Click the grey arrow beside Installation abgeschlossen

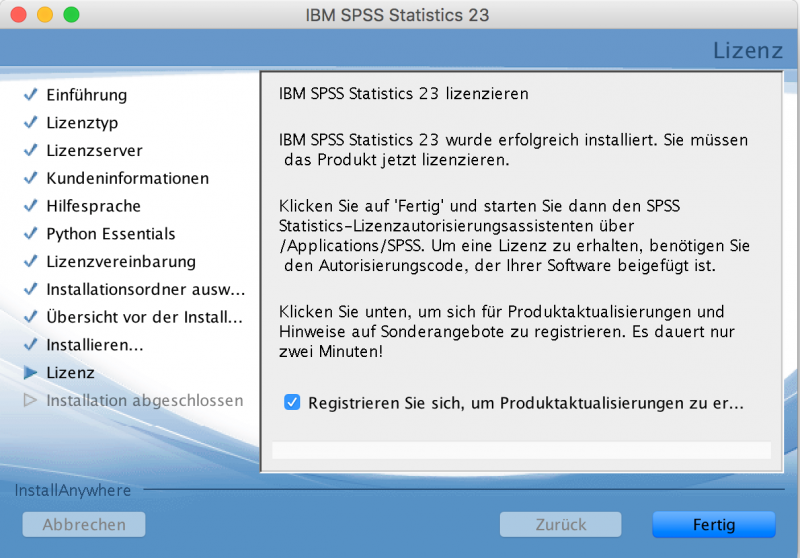click(x=31, y=400)
